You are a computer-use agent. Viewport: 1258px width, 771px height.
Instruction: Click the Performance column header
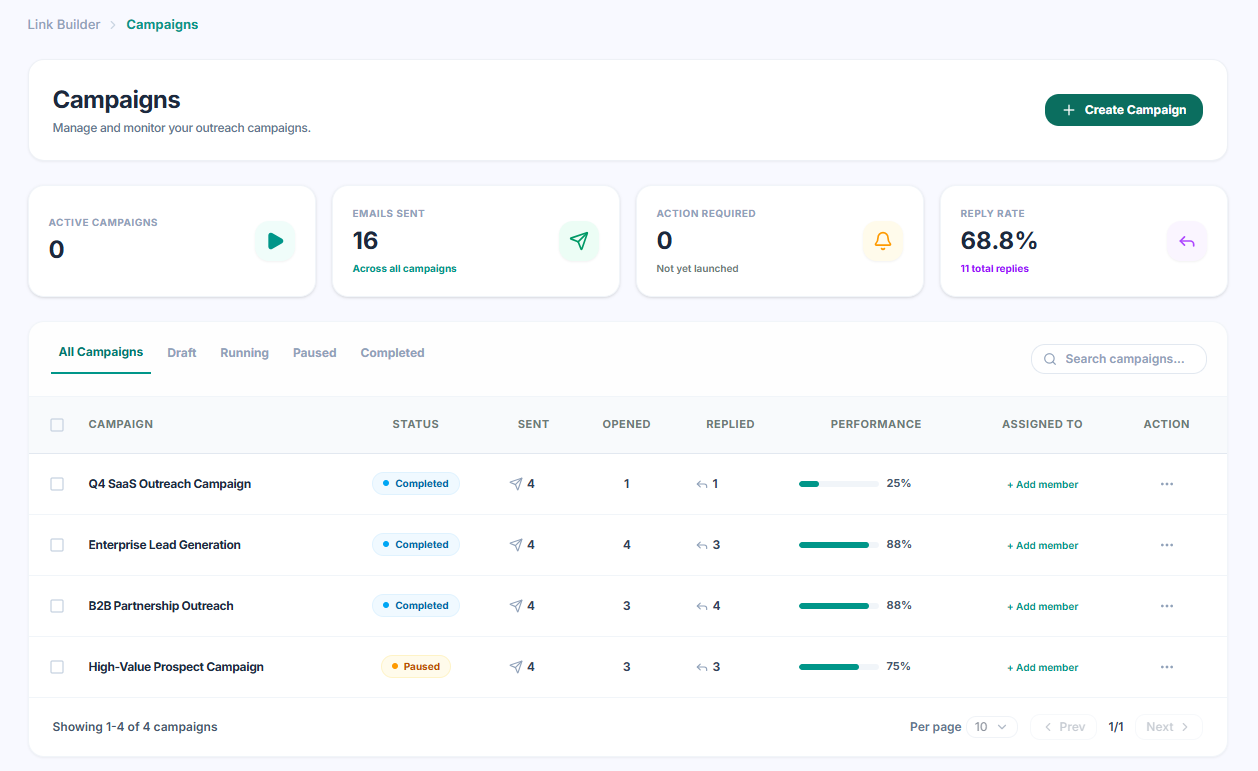tap(876, 425)
